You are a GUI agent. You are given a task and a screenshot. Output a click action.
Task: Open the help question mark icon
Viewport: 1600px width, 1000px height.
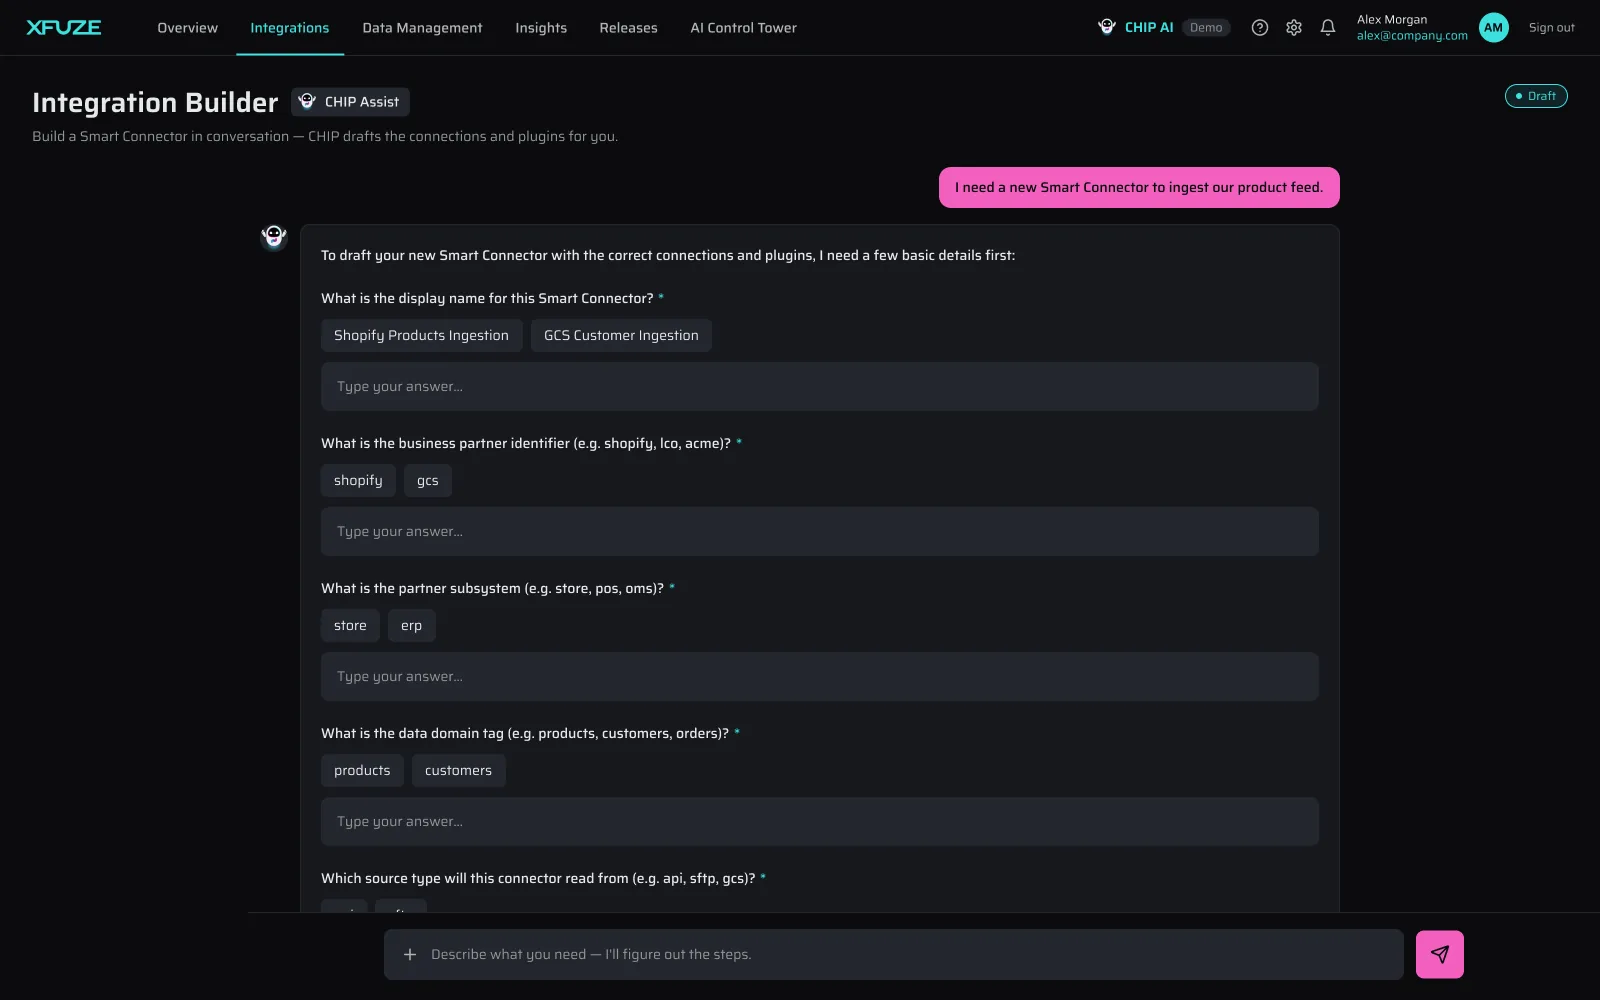[1260, 28]
